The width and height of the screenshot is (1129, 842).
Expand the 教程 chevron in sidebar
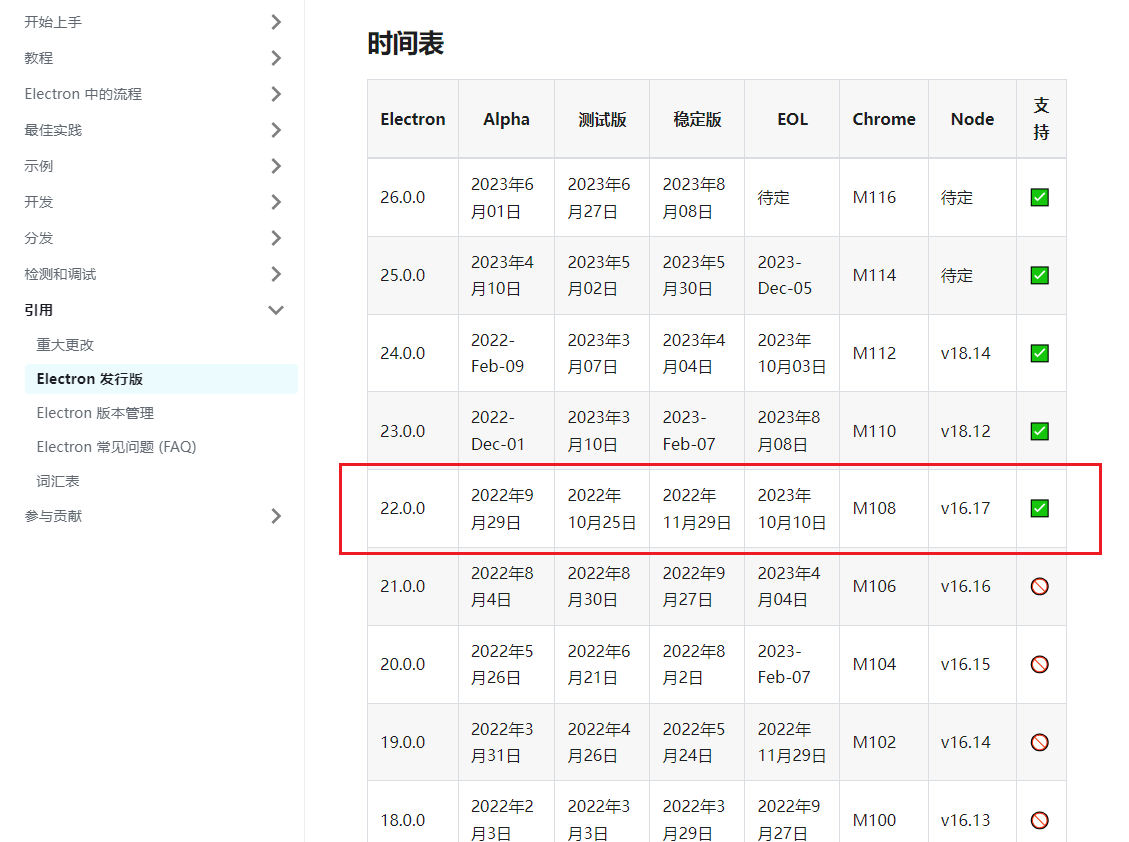tap(276, 58)
